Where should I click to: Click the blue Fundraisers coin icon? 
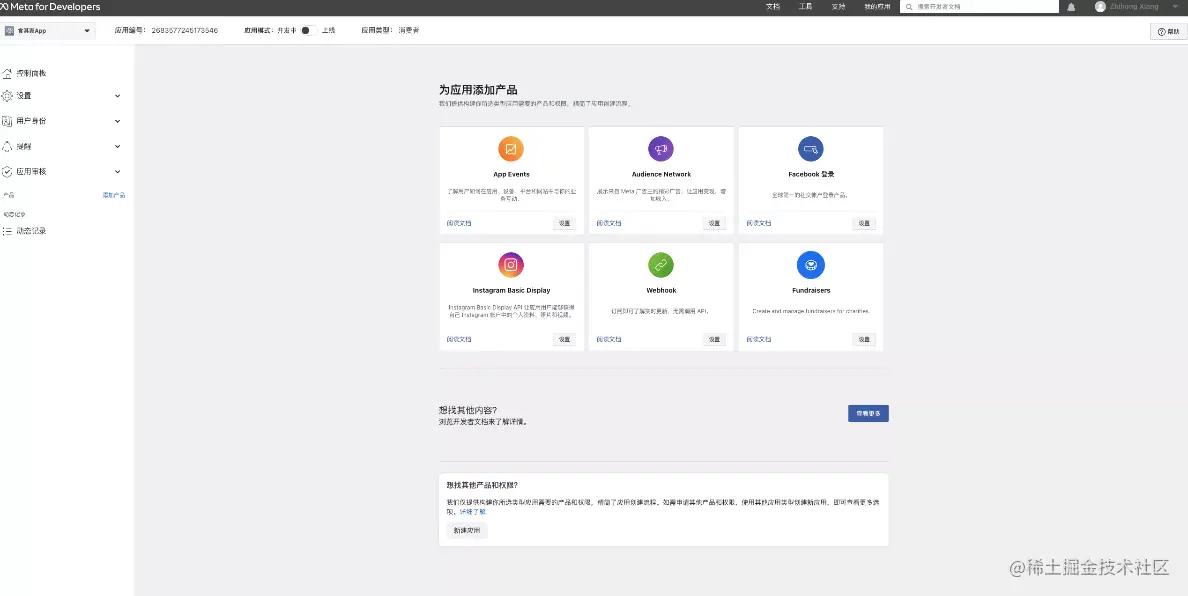point(811,265)
